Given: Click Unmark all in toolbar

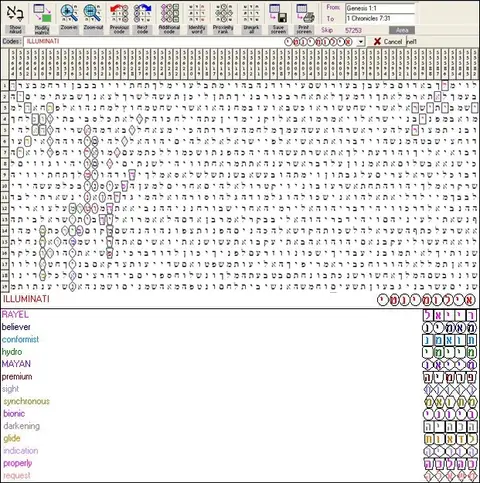Looking at the screenshot, I should coord(251,13).
